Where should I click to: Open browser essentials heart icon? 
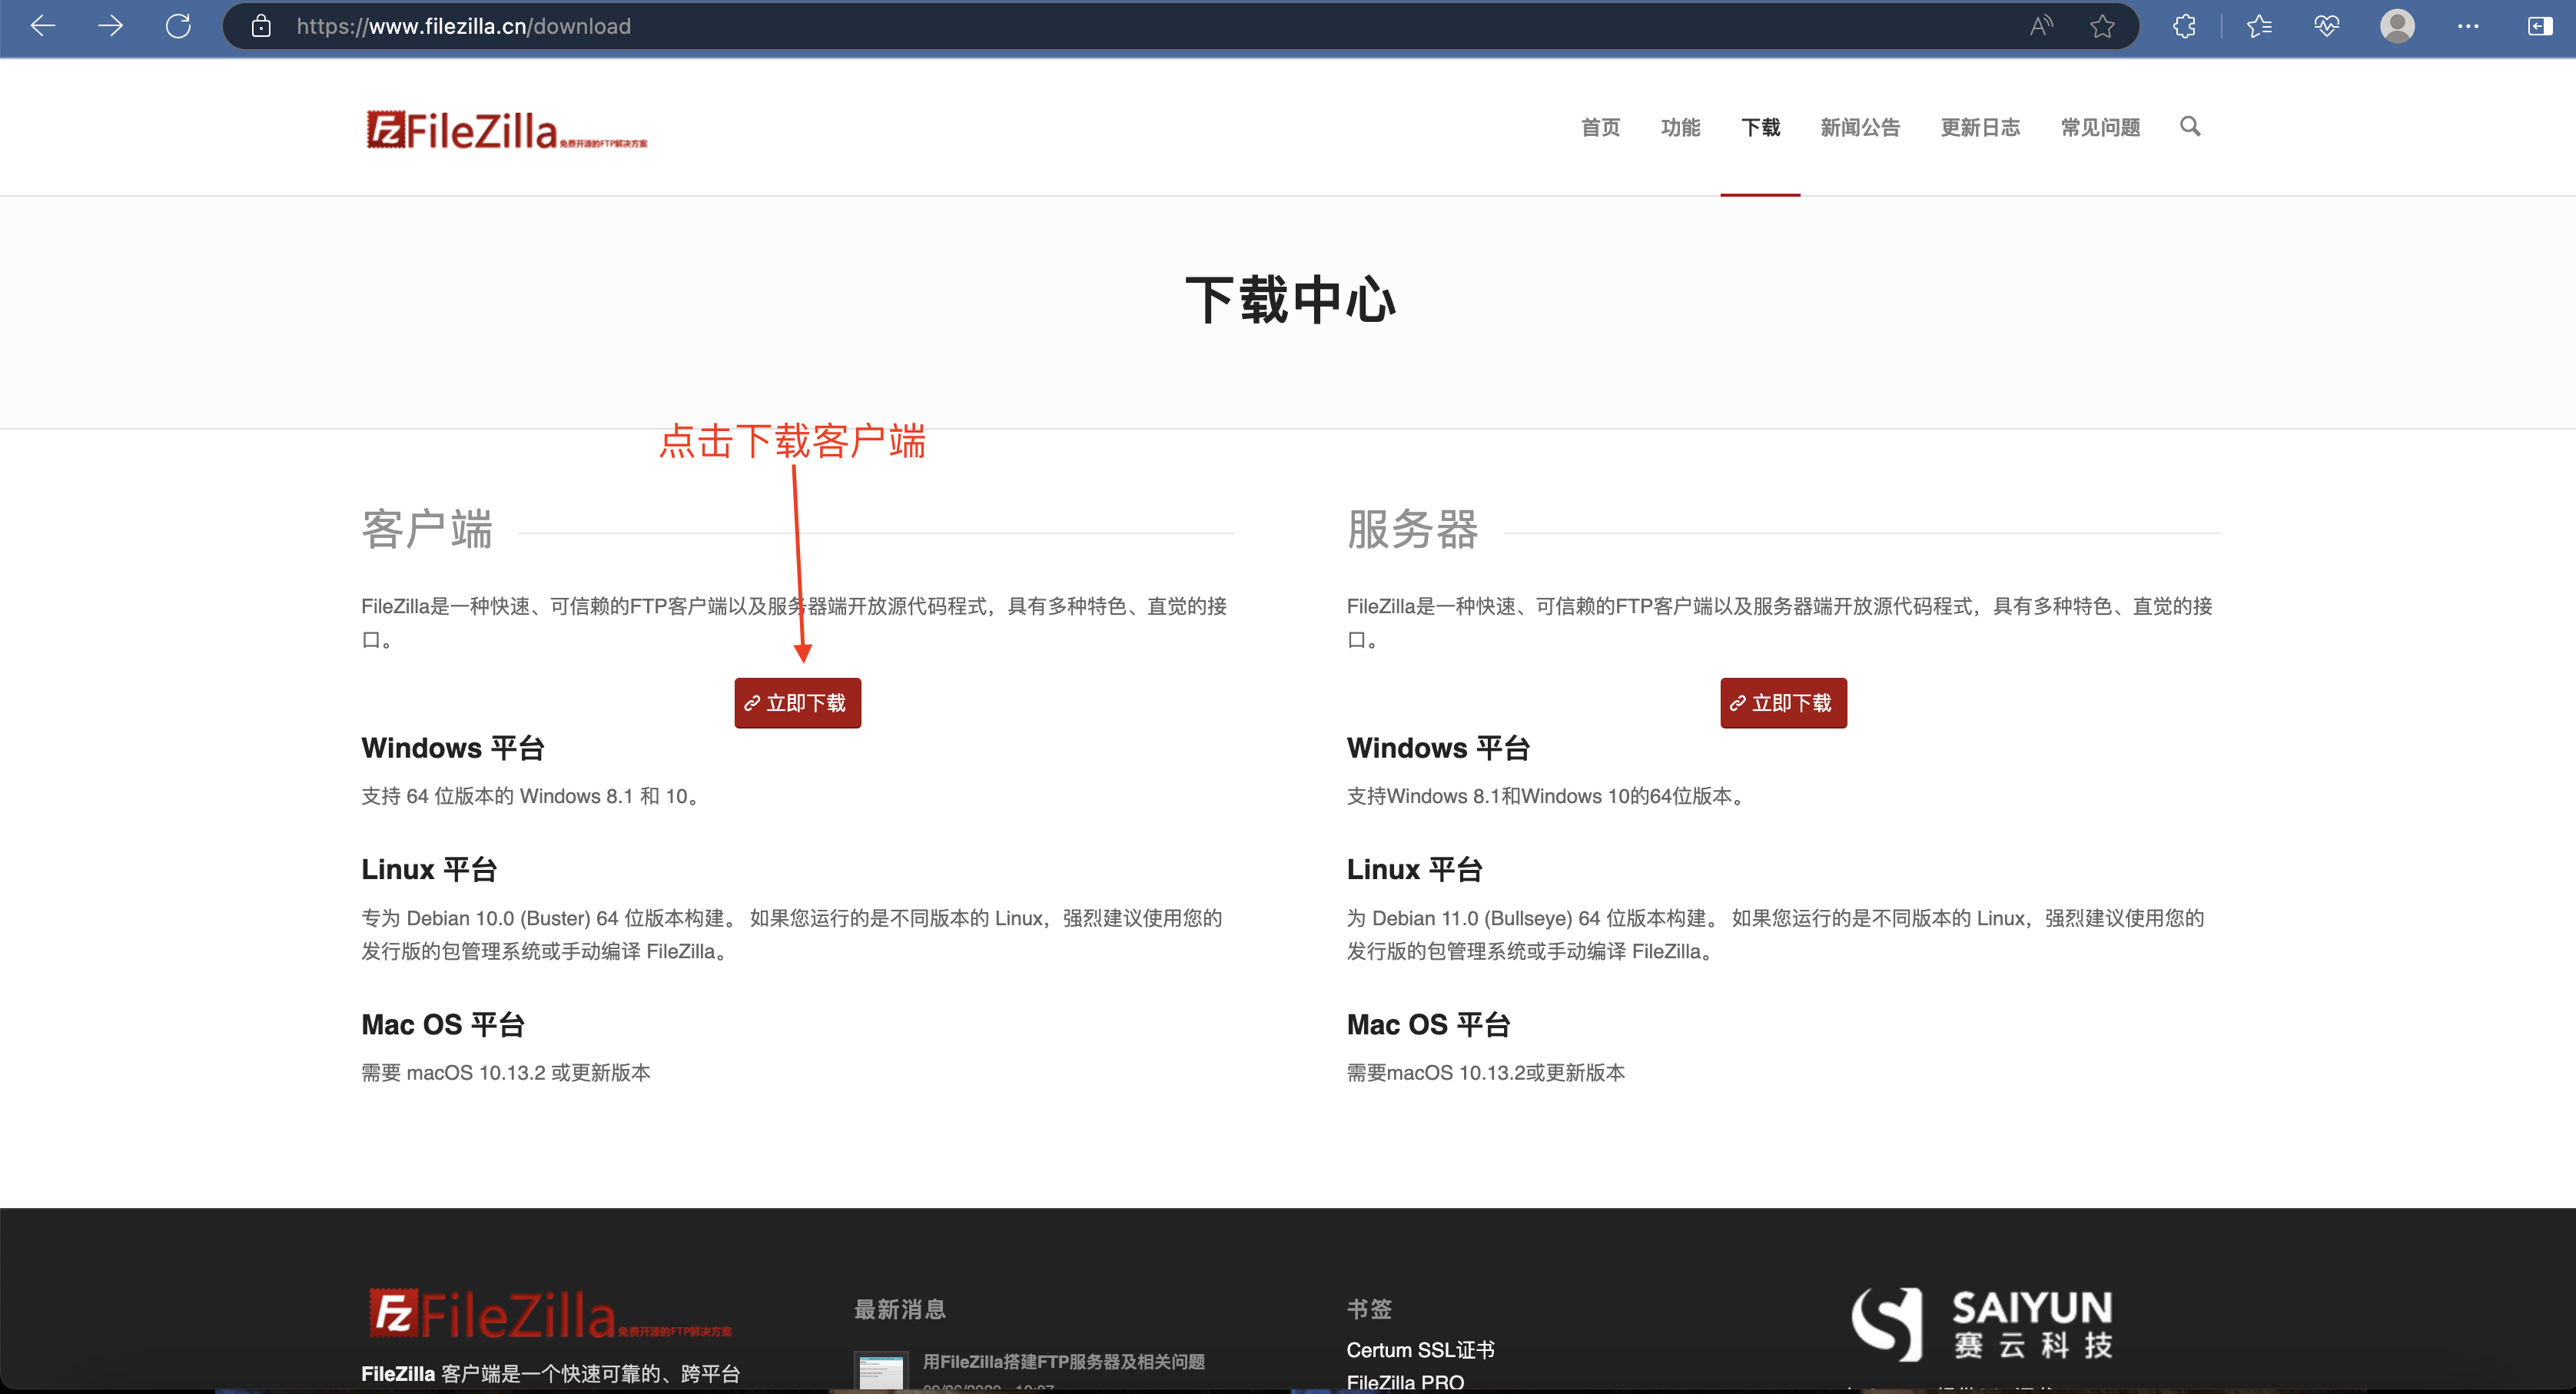tap(2327, 26)
